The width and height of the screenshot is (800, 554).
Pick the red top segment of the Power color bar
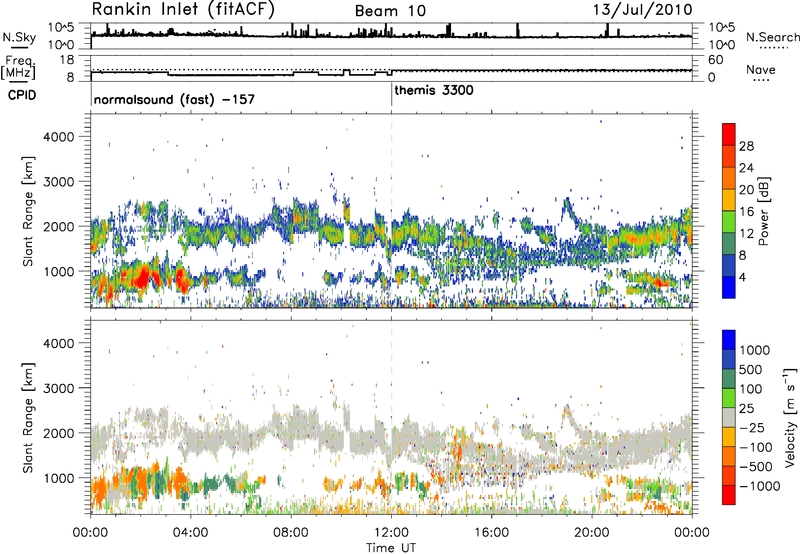point(729,135)
